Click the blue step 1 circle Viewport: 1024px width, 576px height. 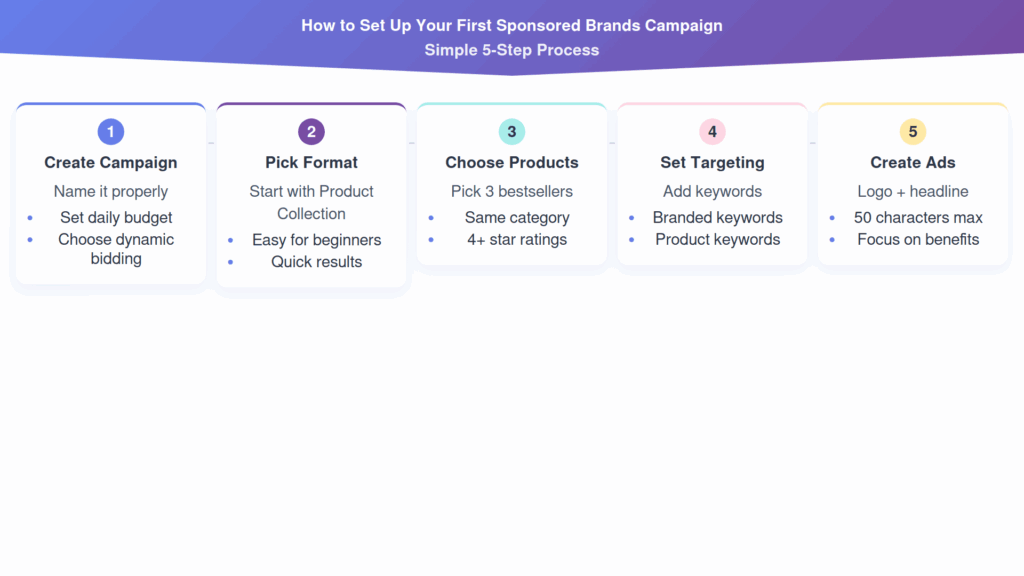111,132
